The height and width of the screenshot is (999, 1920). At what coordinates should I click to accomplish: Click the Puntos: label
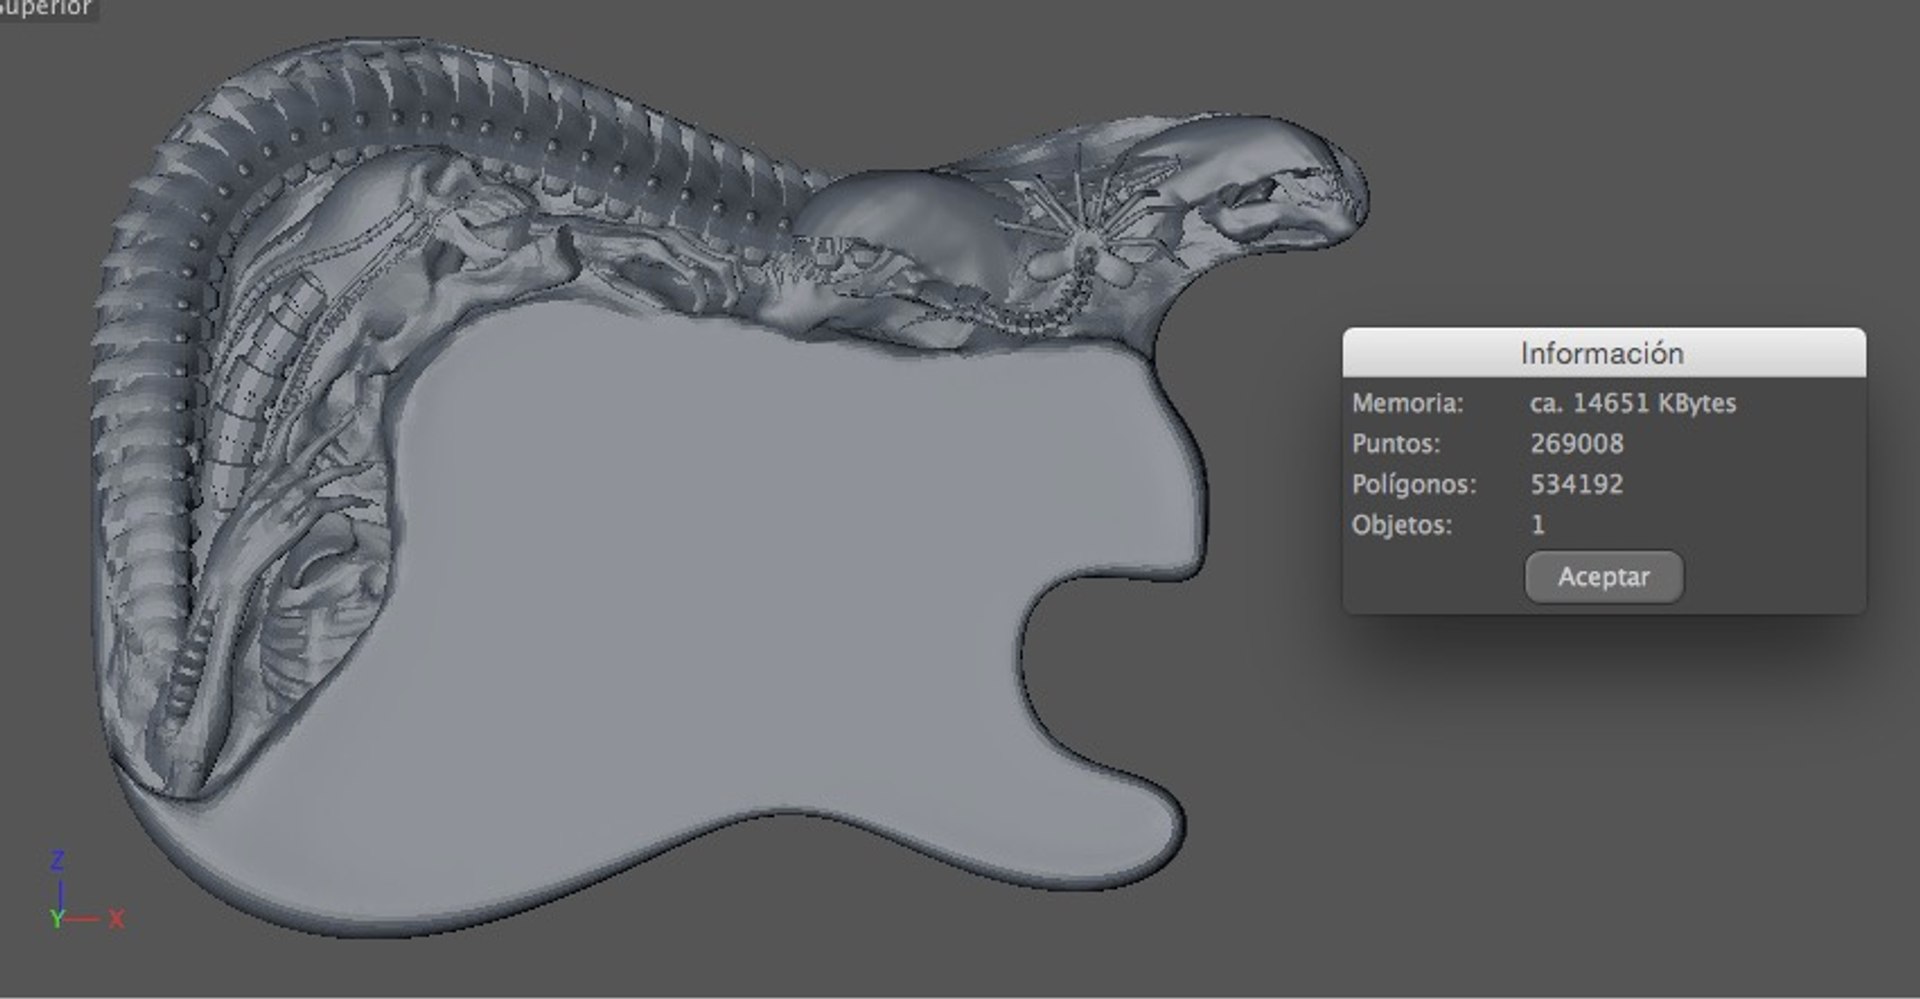1396,444
